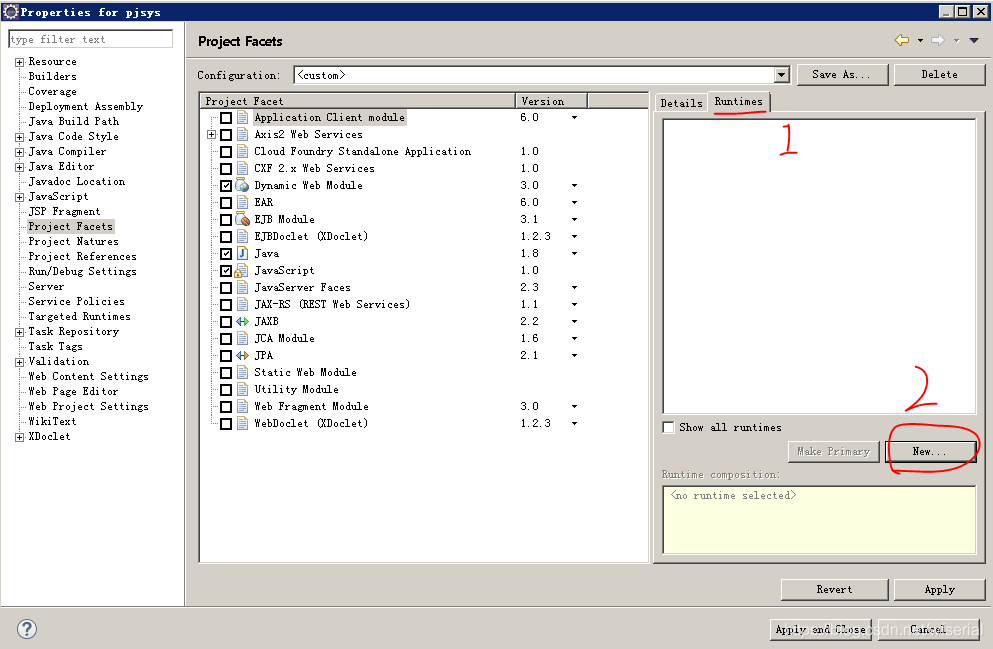This screenshot has height=649, width=993.
Task: Uncheck the Java facet checkbox
Action: pos(225,253)
